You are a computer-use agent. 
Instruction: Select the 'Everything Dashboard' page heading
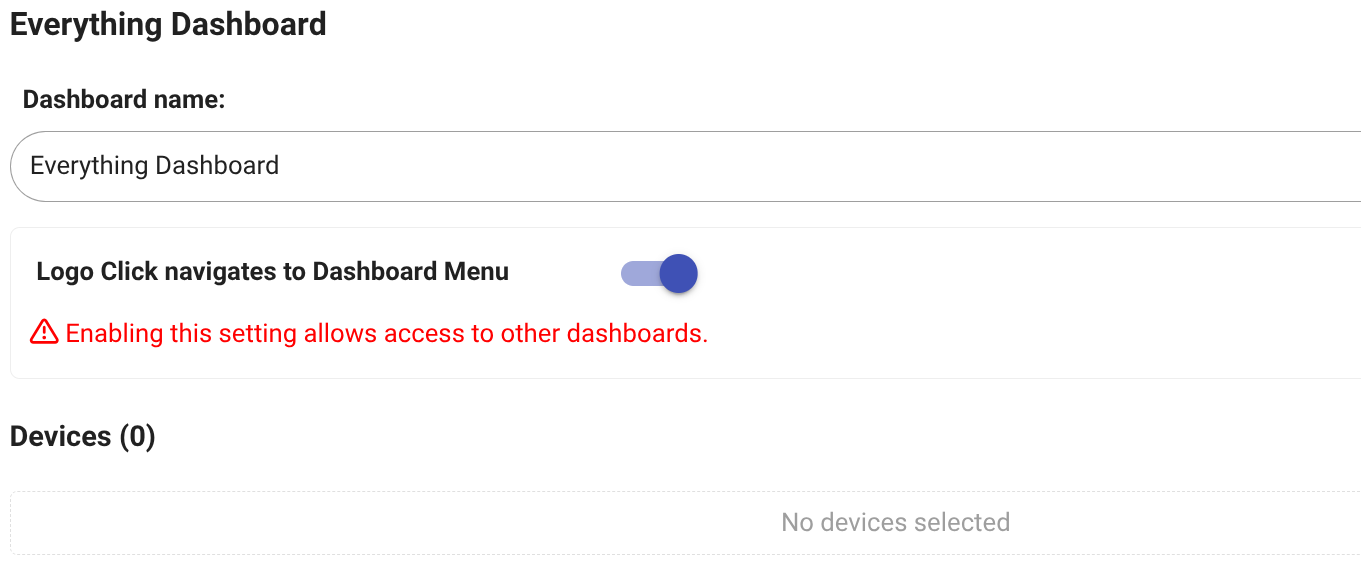[x=168, y=24]
